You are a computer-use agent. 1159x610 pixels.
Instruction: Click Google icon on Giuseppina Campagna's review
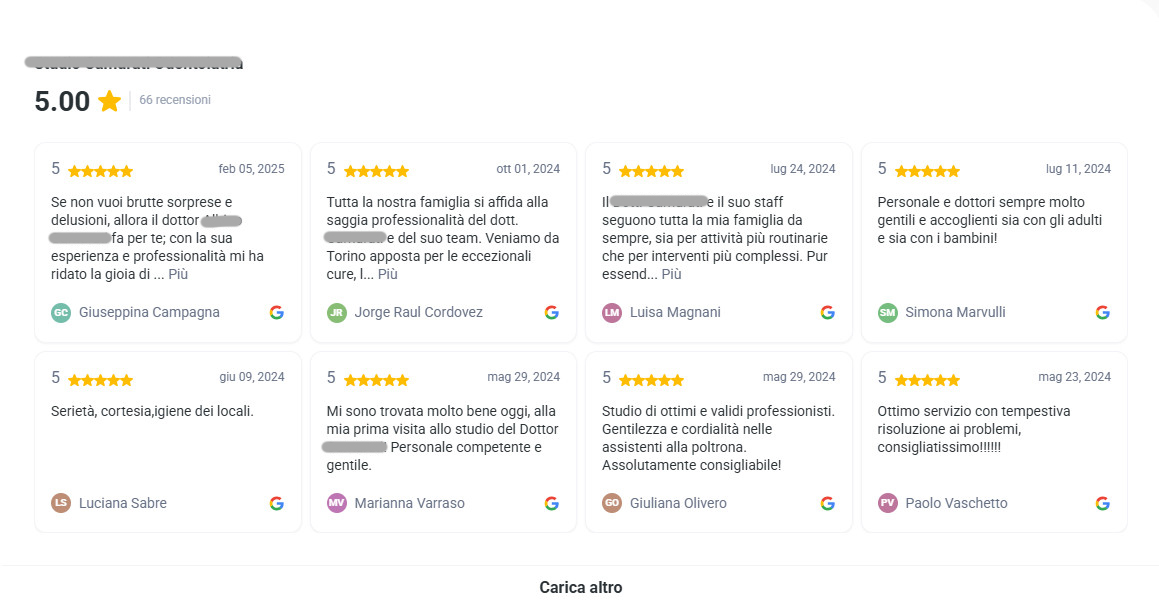pos(277,312)
